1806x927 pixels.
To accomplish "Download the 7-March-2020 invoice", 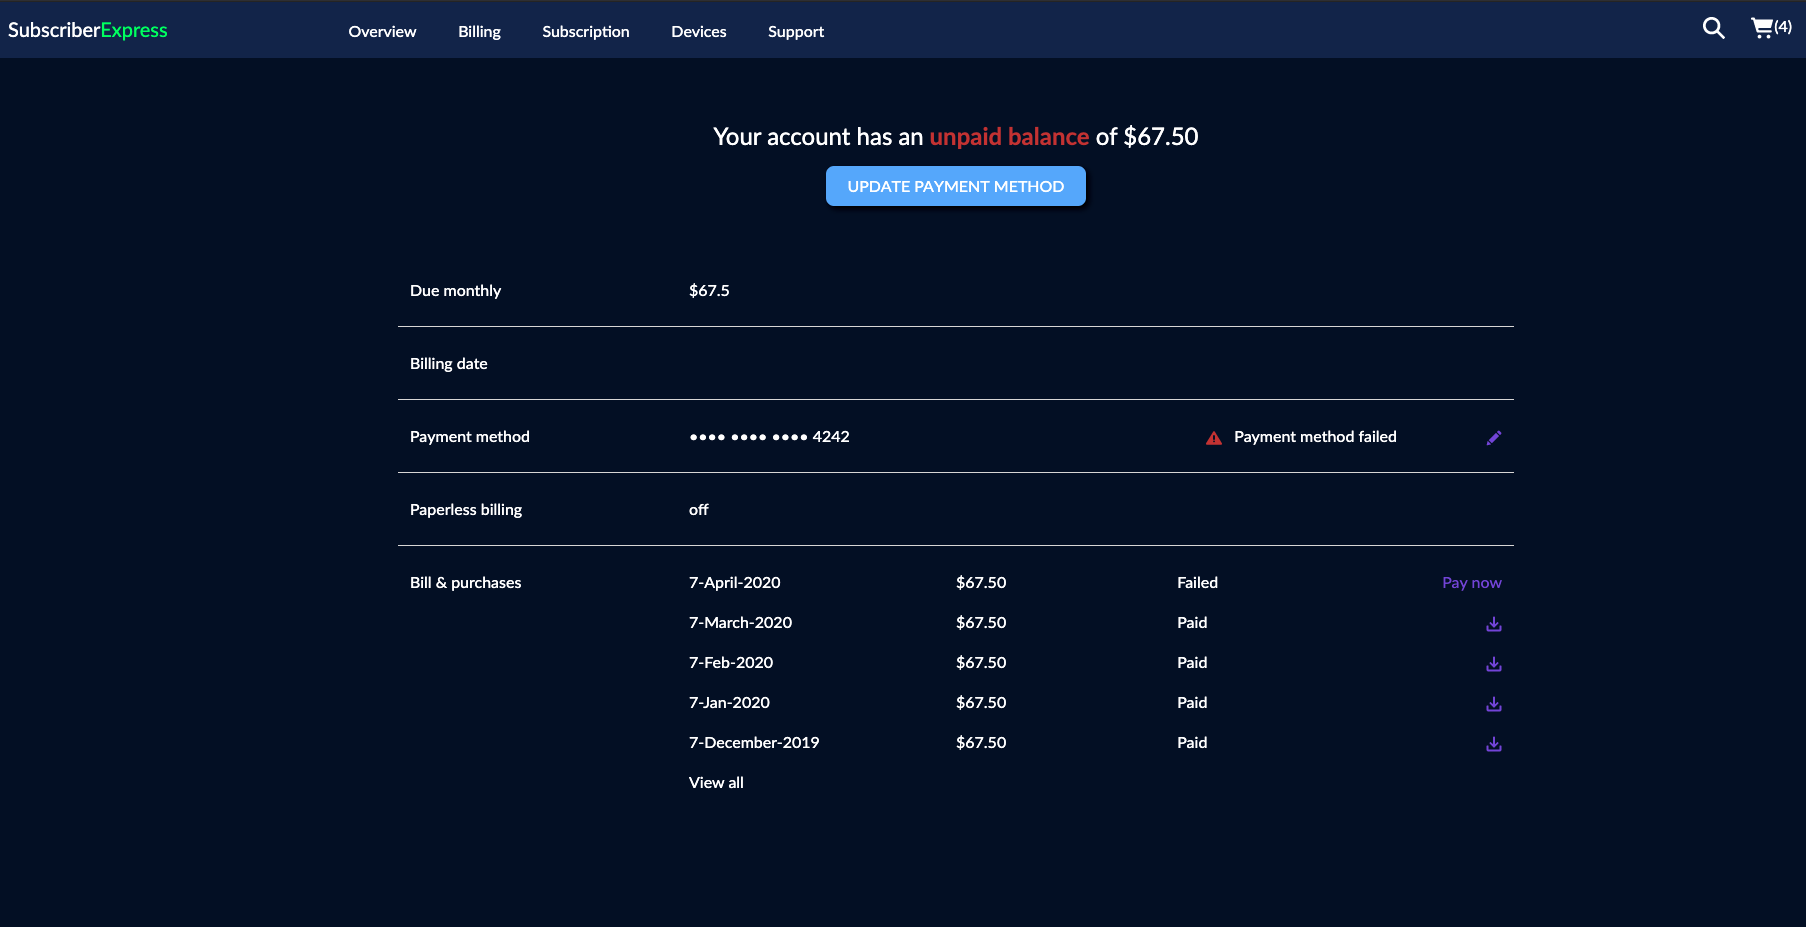I will click(1494, 623).
